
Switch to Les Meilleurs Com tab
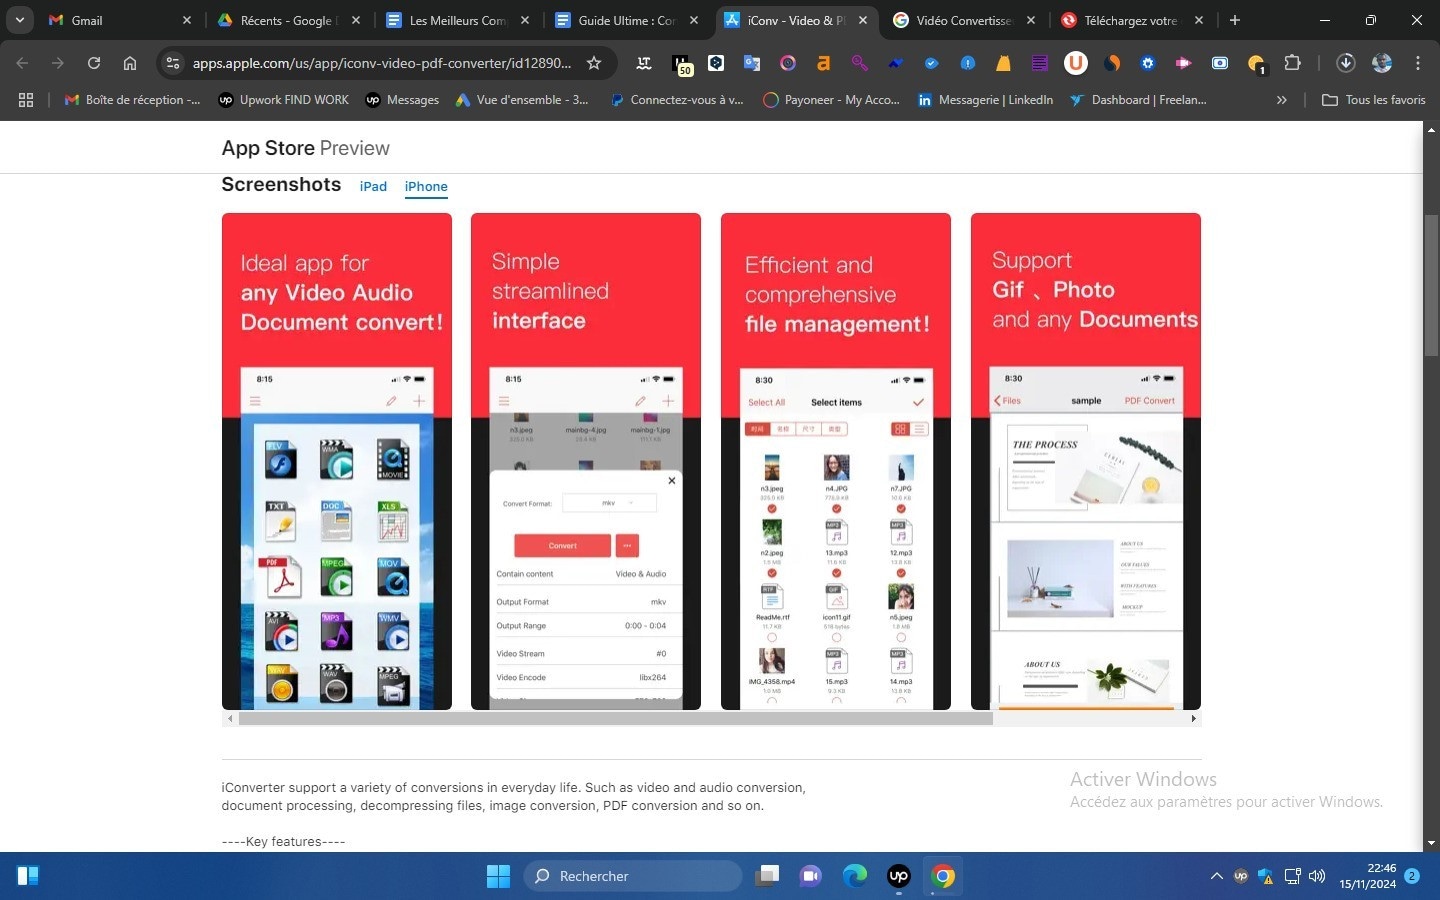(x=458, y=20)
